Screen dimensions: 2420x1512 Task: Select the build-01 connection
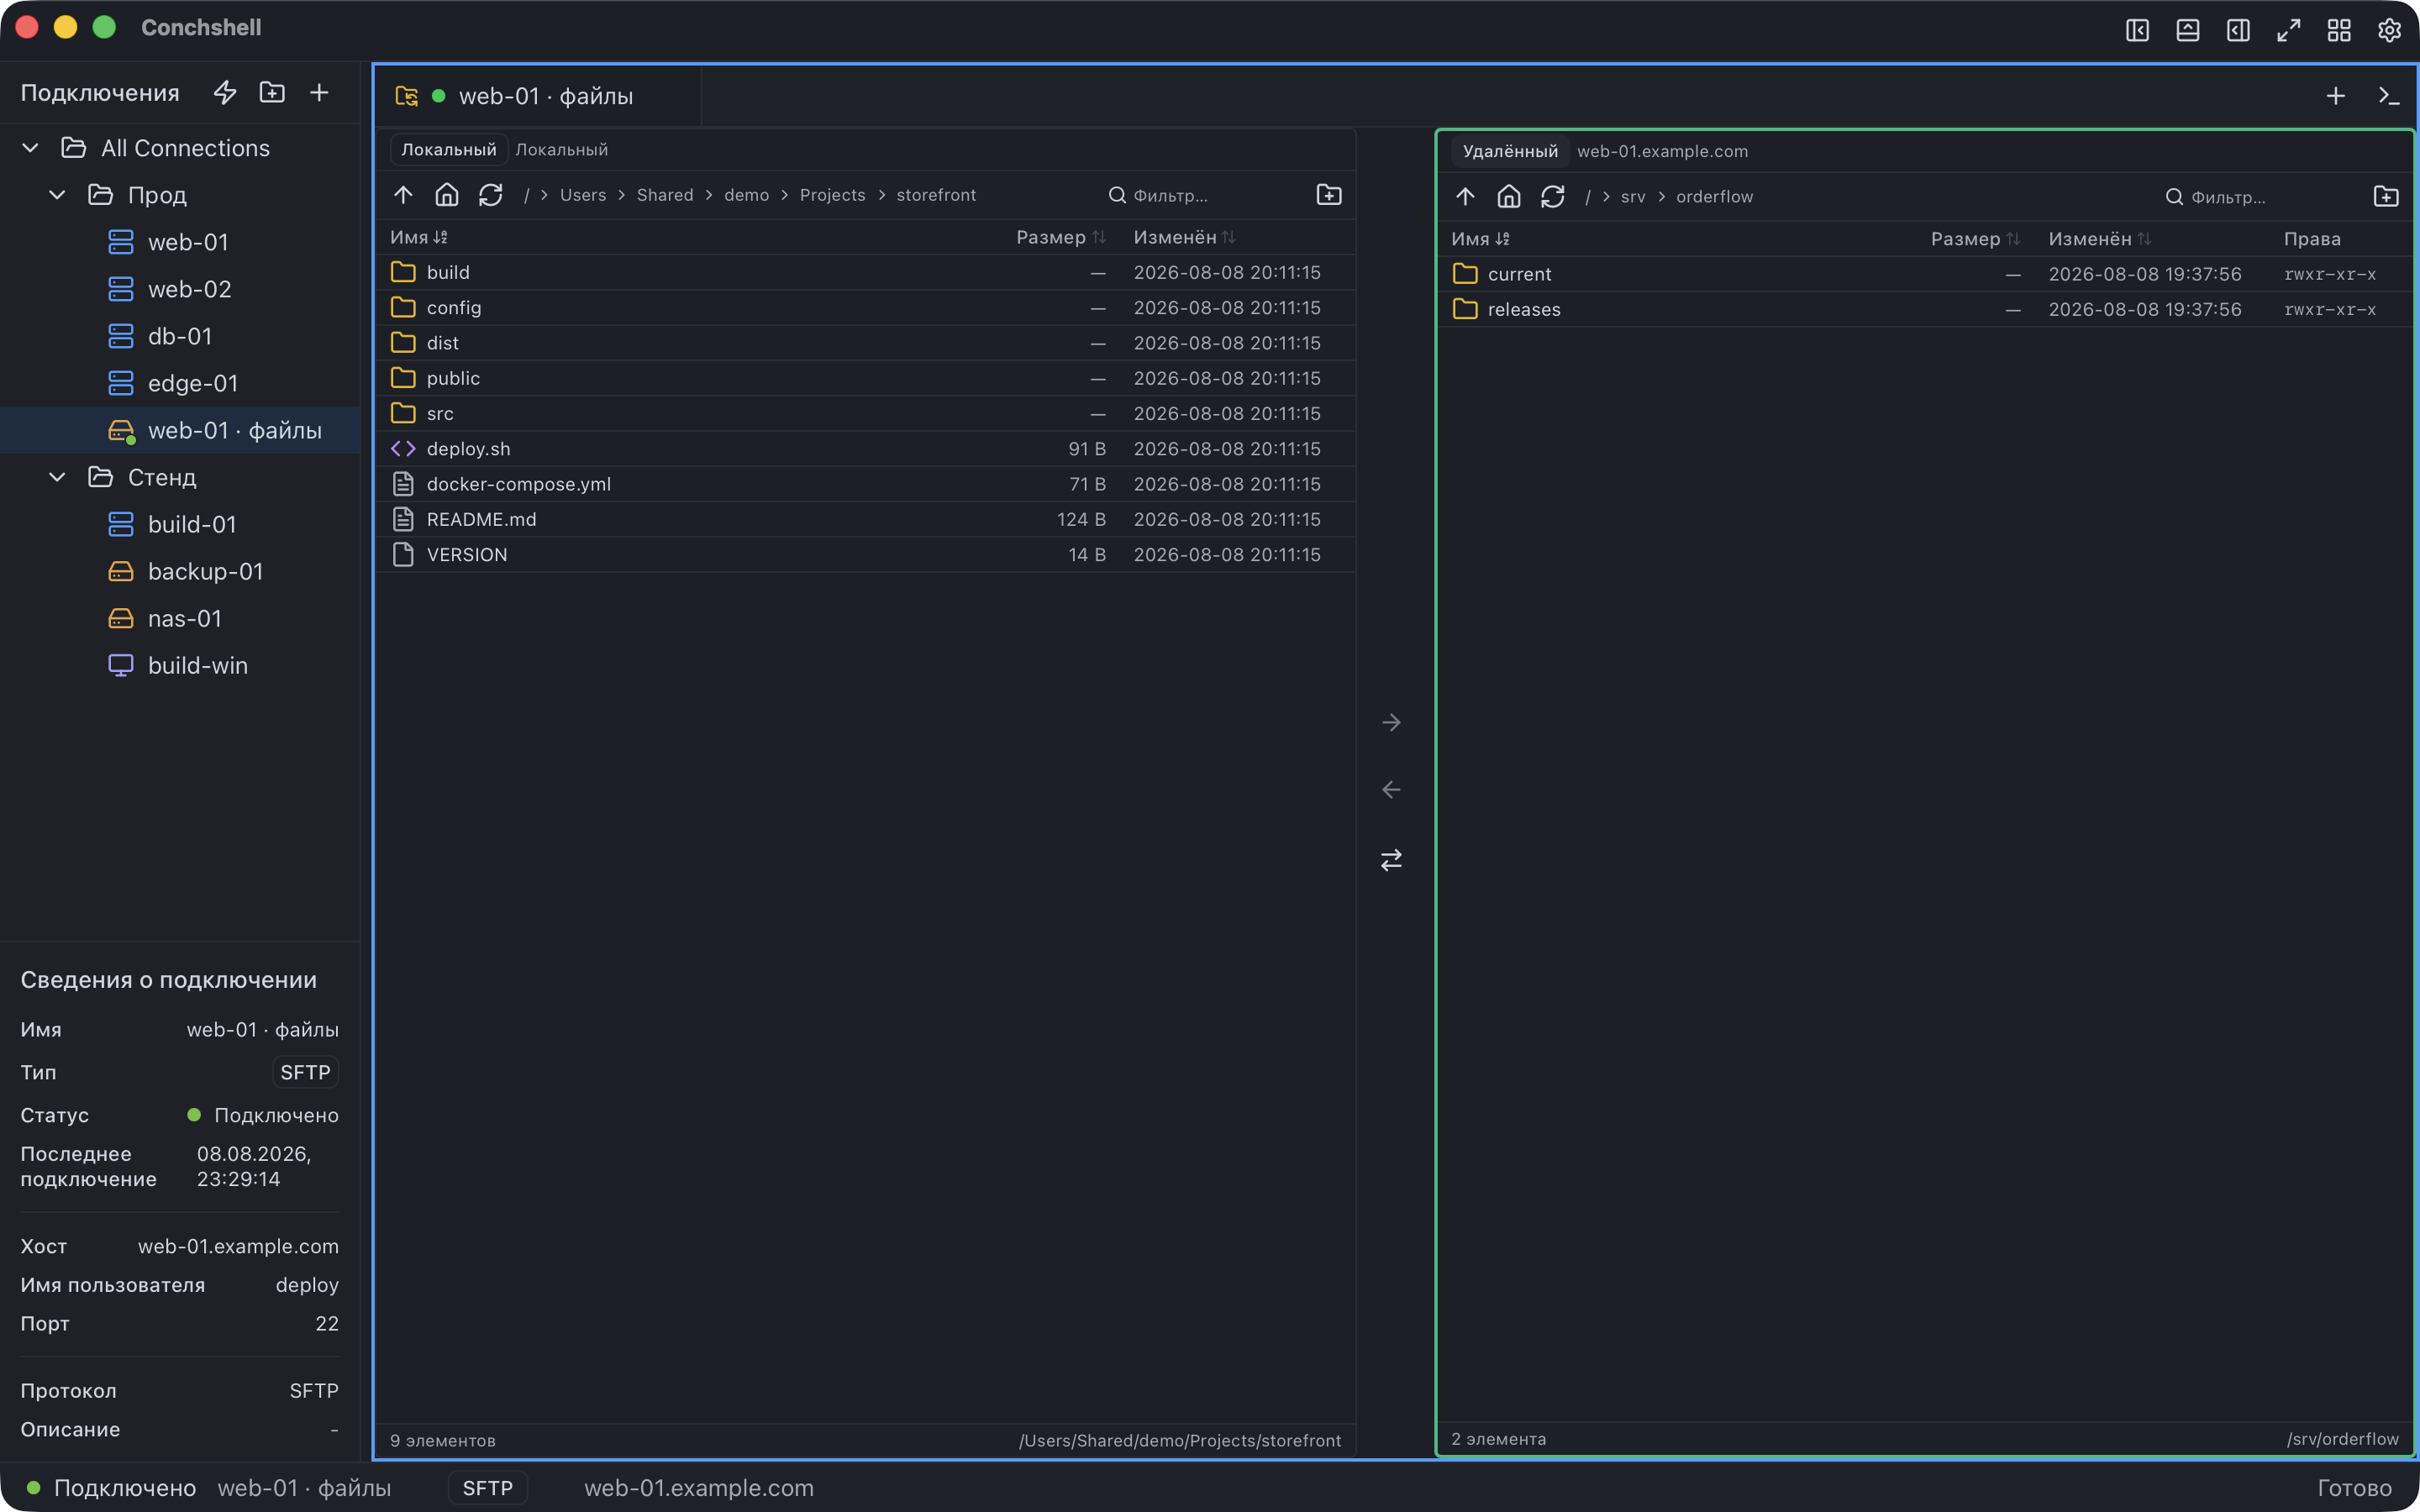[x=180, y=524]
